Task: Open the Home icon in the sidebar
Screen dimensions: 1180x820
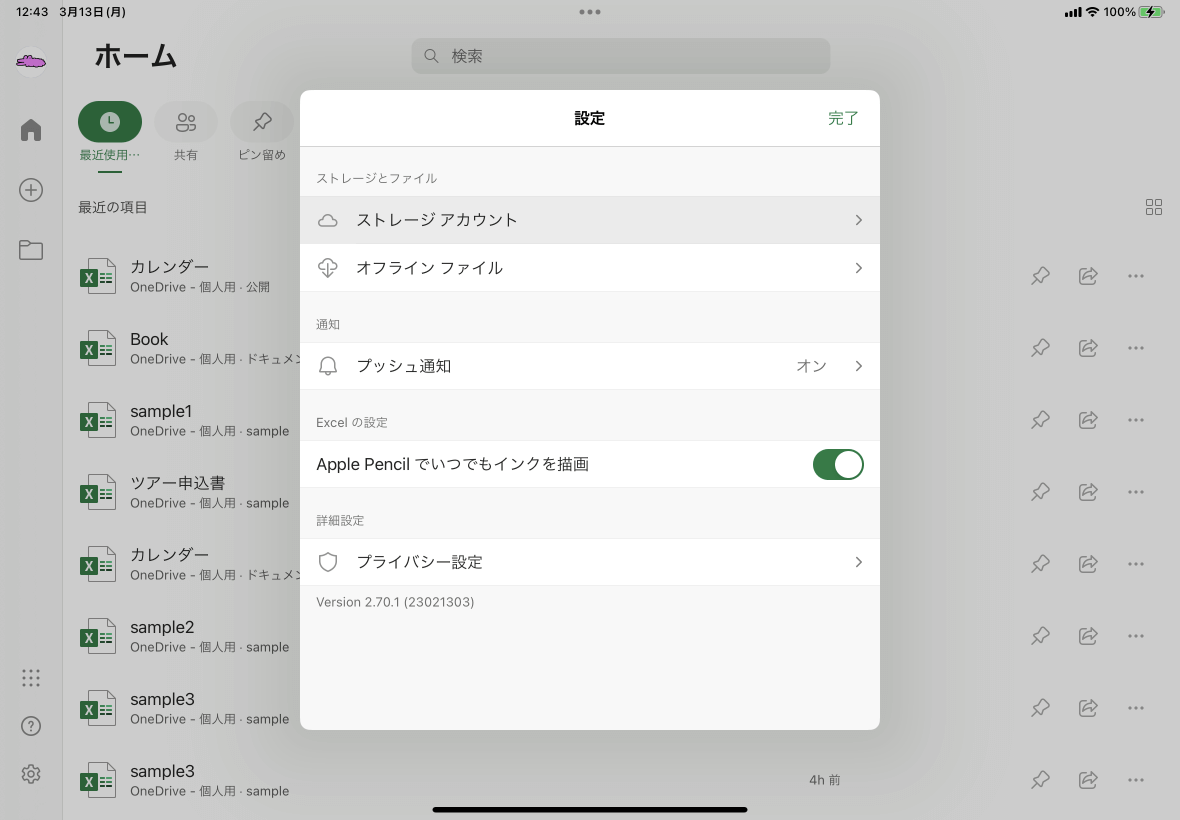Action: click(x=31, y=130)
